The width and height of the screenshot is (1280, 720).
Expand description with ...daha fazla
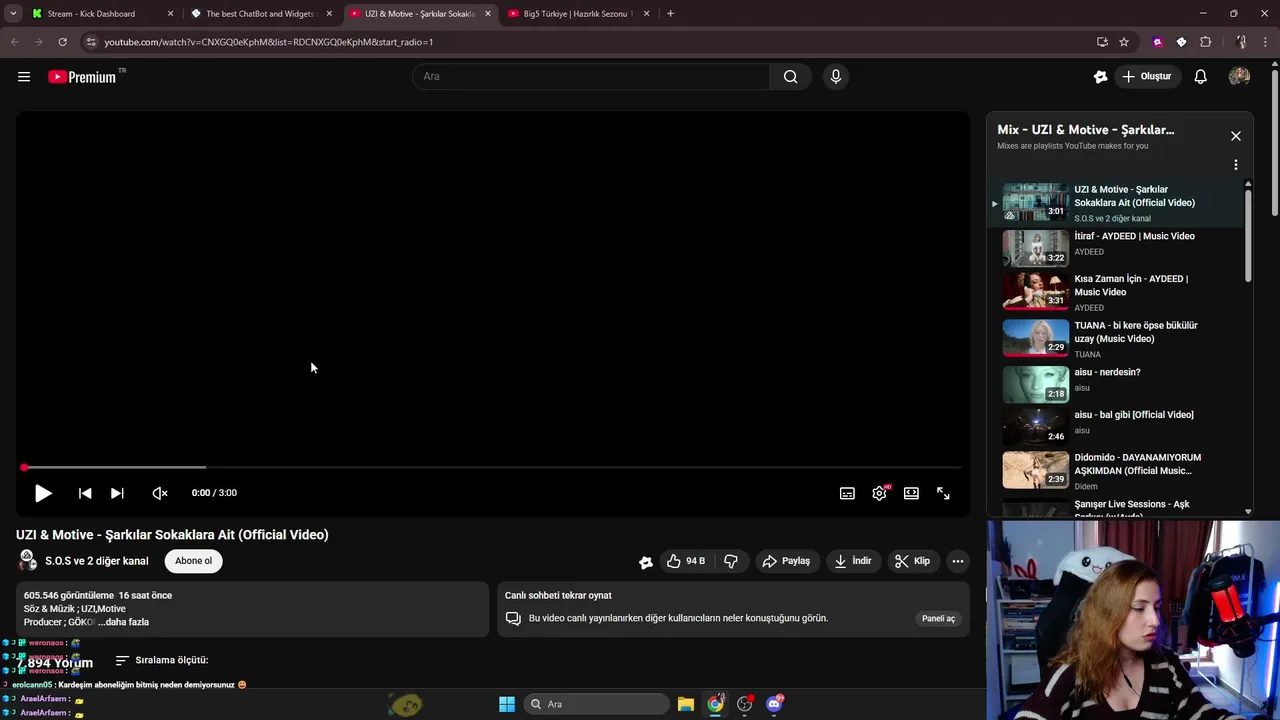(x=123, y=622)
